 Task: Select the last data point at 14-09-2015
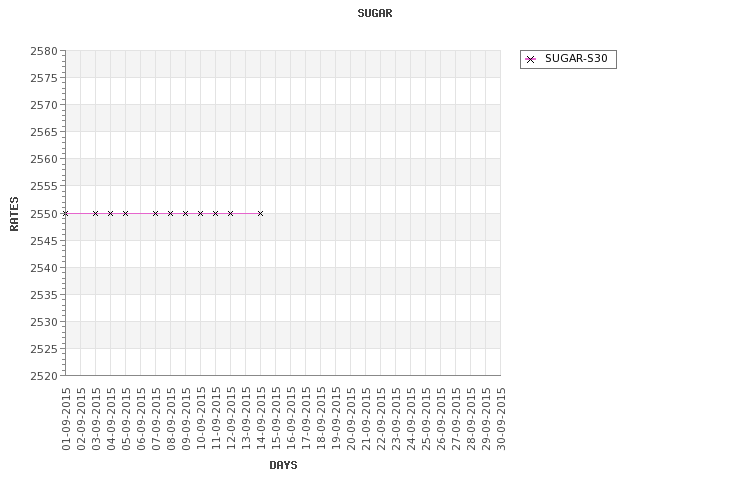tap(260, 213)
